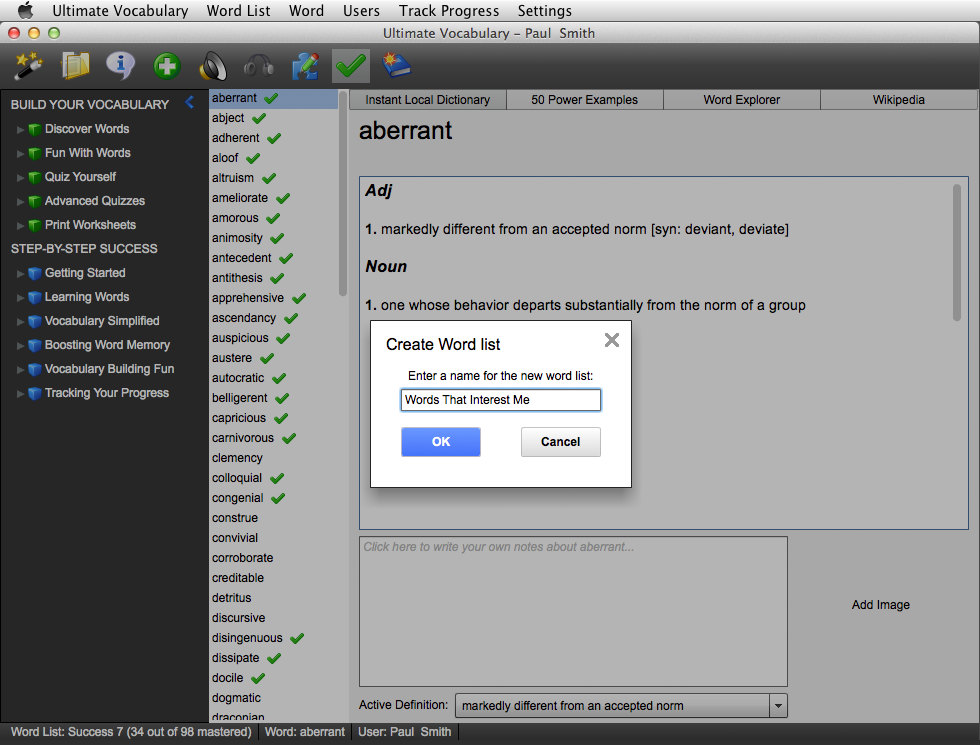Click the new word list name field
The image size is (980, 745).
pos(500,400)
